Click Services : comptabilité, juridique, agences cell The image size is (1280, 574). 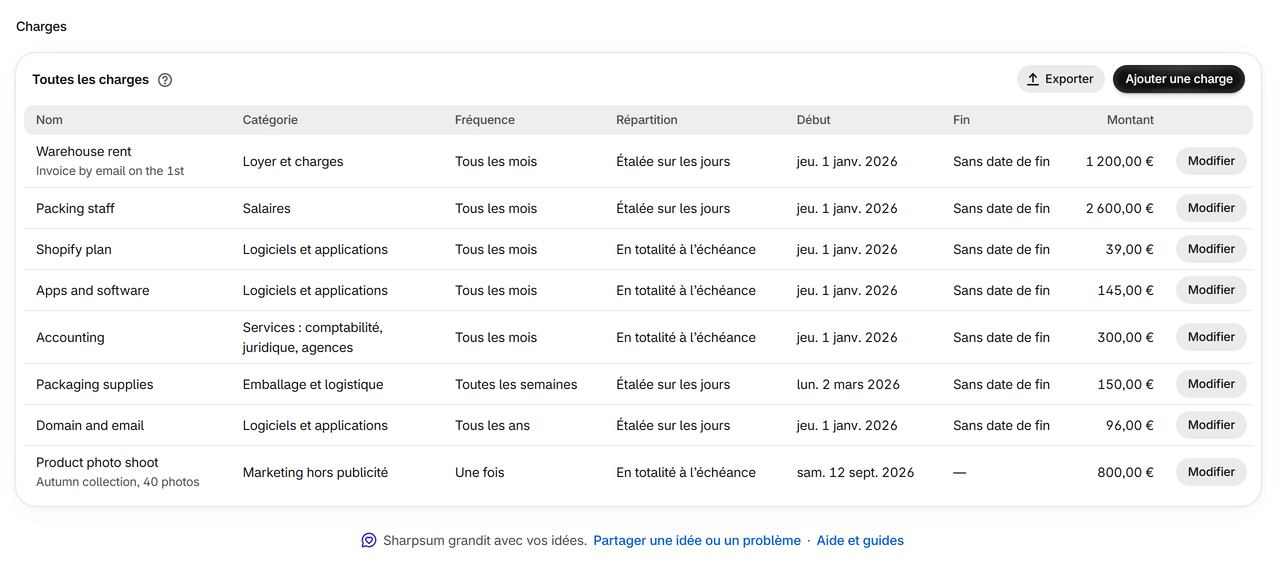coord(313,338)
